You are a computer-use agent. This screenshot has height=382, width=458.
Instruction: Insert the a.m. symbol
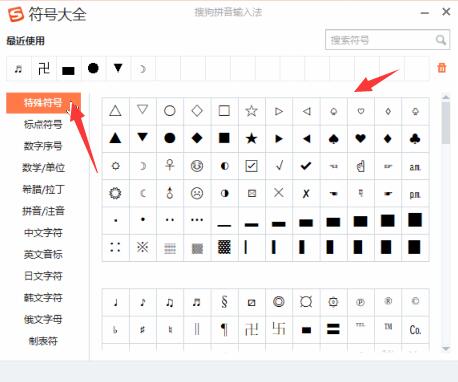click(415, 166)
